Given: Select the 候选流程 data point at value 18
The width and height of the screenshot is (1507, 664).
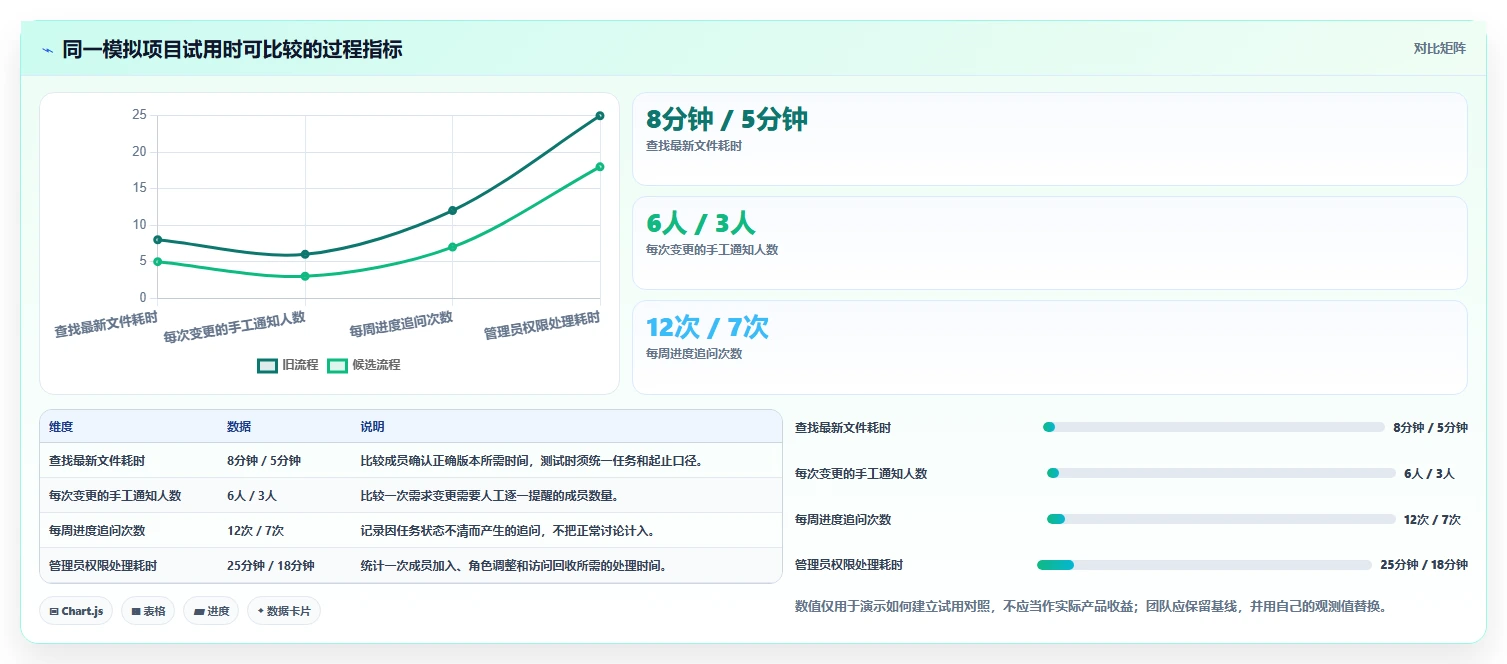Looking at the screenshot, I should pyautogui.click(x=600, y=167).
